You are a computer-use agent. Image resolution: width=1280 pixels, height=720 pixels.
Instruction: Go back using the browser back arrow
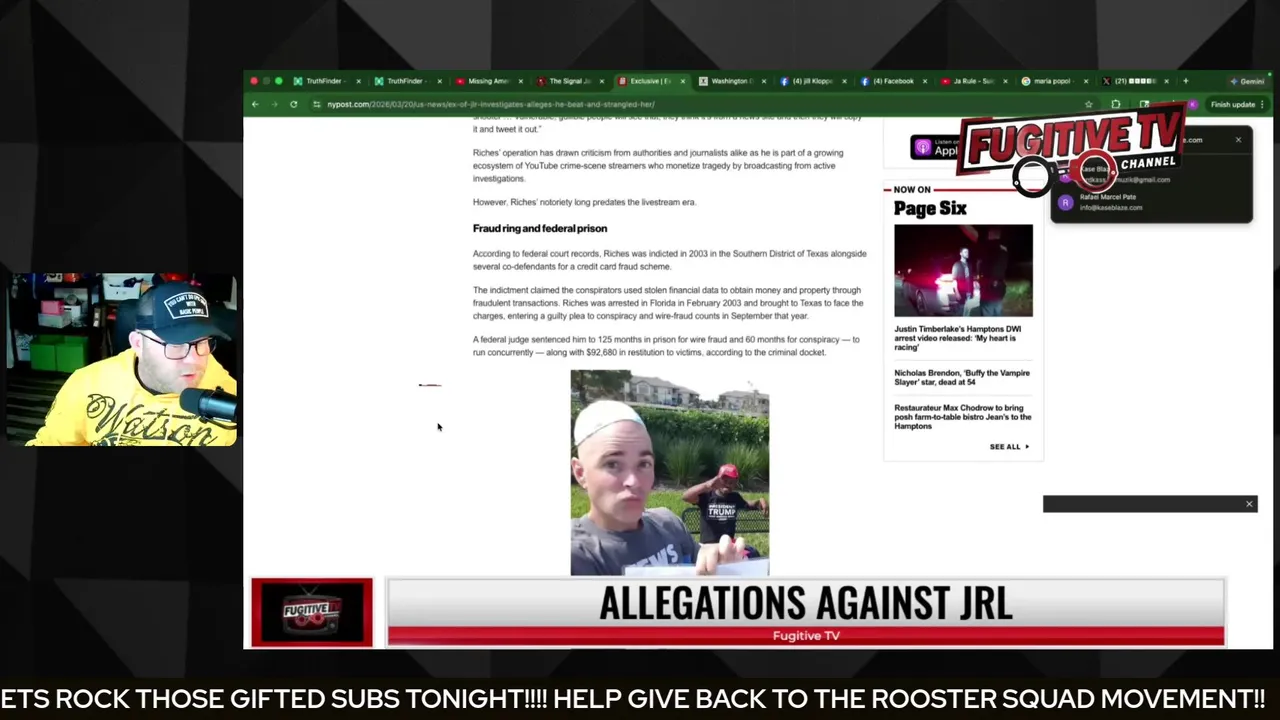point(255,104)
